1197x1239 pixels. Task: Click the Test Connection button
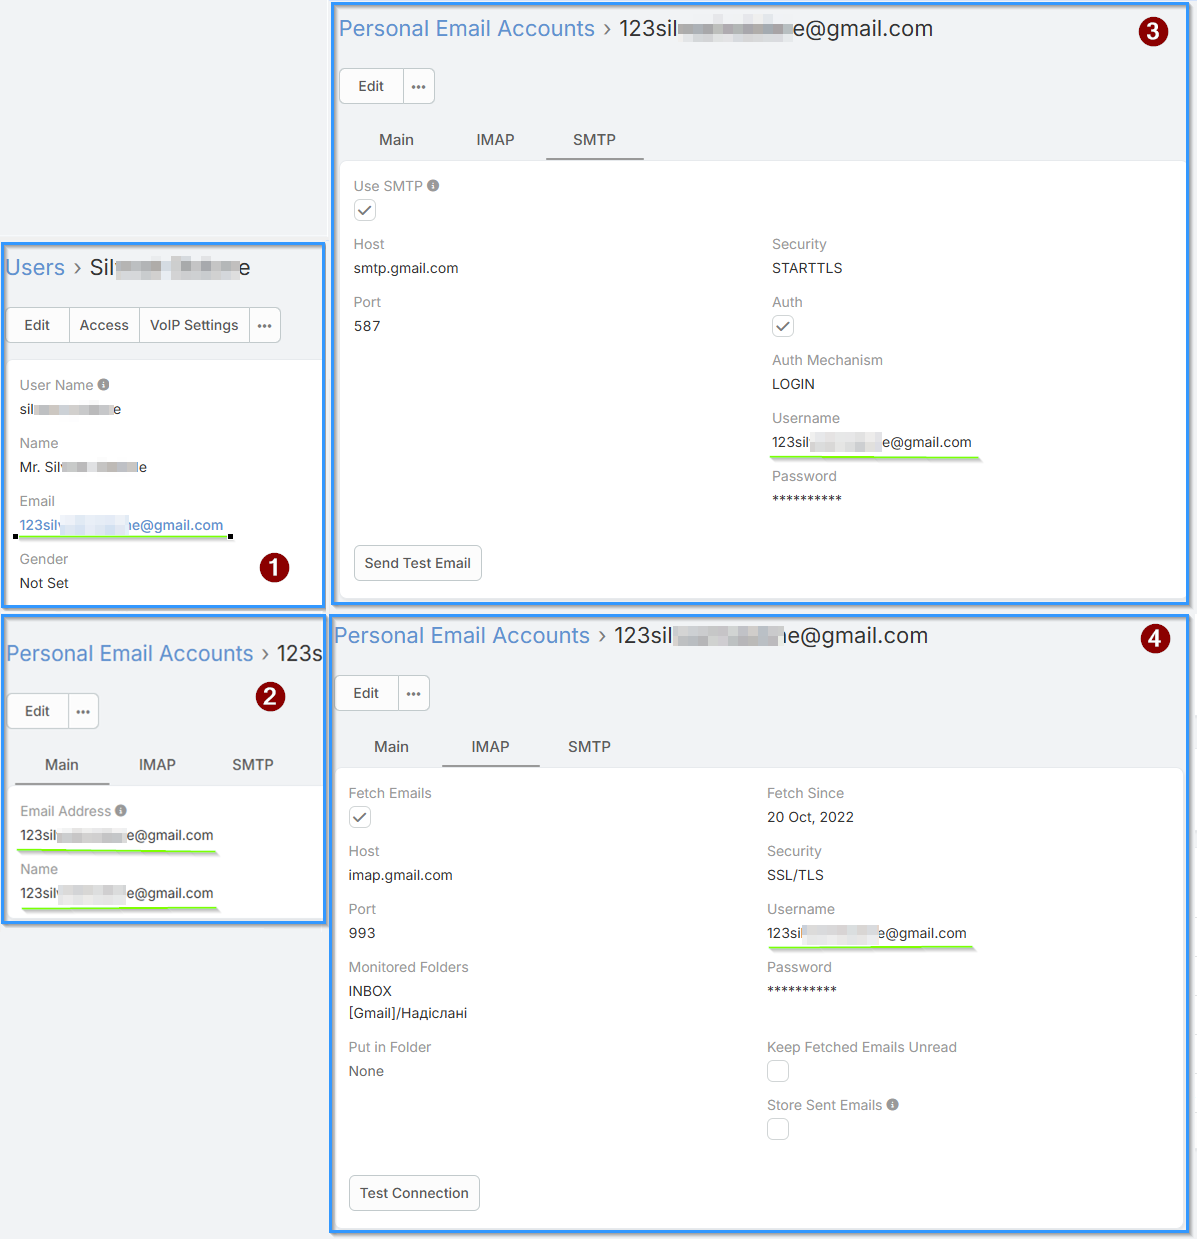[x=414, y=1193]
